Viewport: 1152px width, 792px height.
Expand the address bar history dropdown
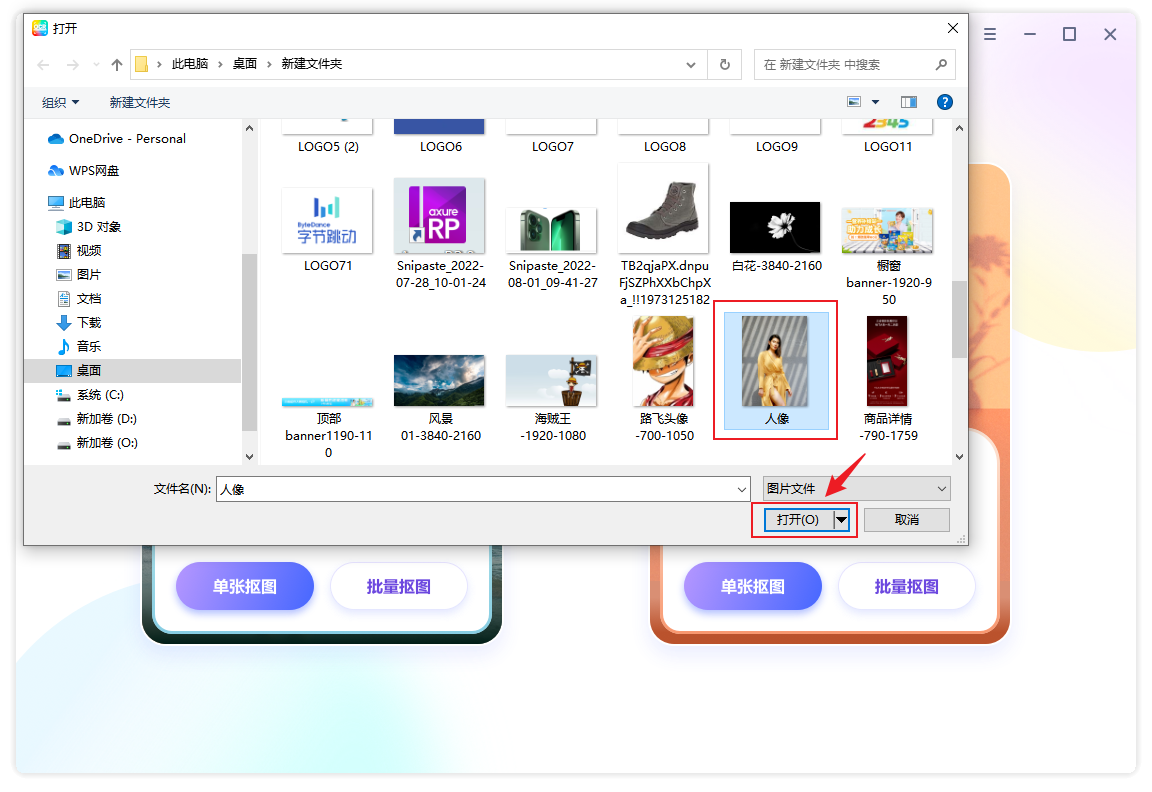[691, 65]
